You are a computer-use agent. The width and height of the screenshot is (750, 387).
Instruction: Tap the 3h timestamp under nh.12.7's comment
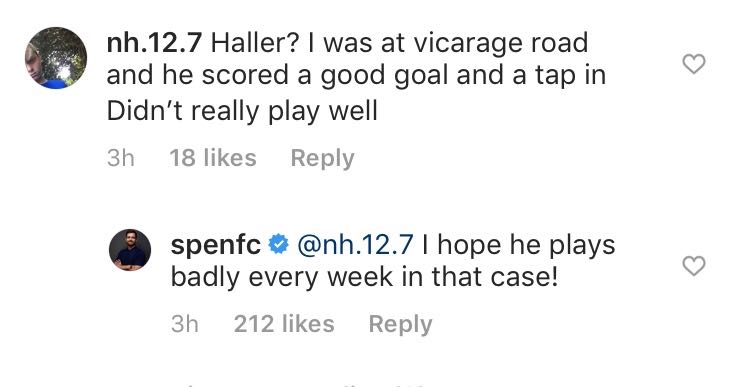coord(121,158)
